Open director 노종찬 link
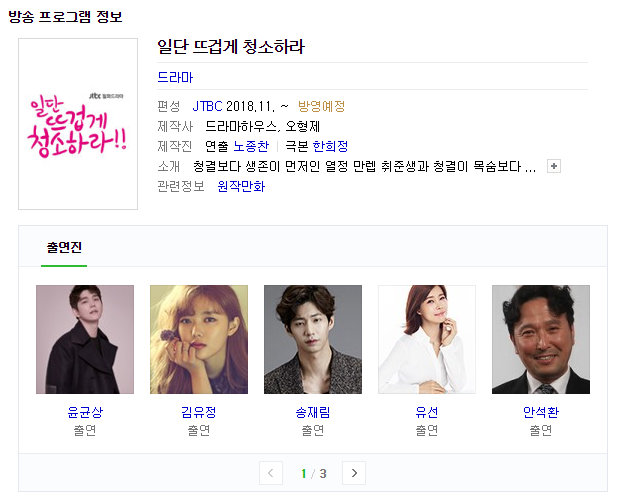Screen dimensions: 634x497 coord(251,146)
